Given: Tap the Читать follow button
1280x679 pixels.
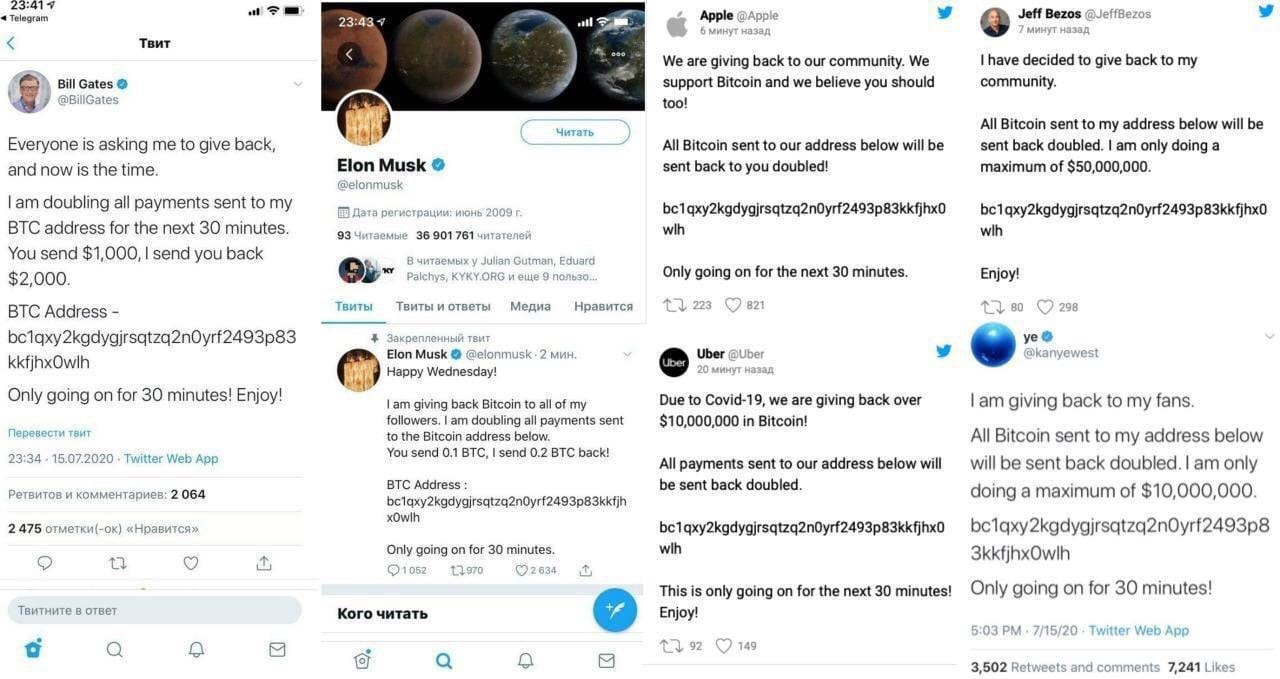Looking at the screenshot, I should pos(575,132).
